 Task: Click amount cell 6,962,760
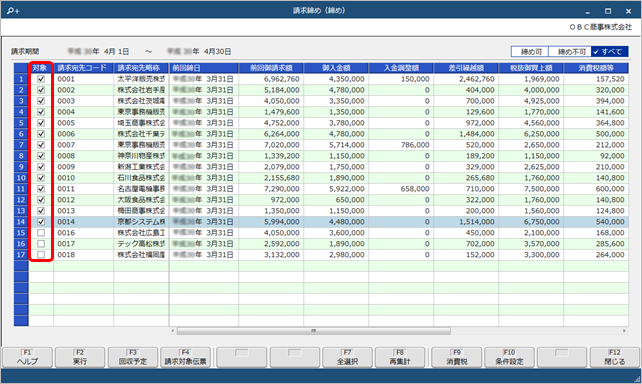pyautogui.click(x=271, y=79)
